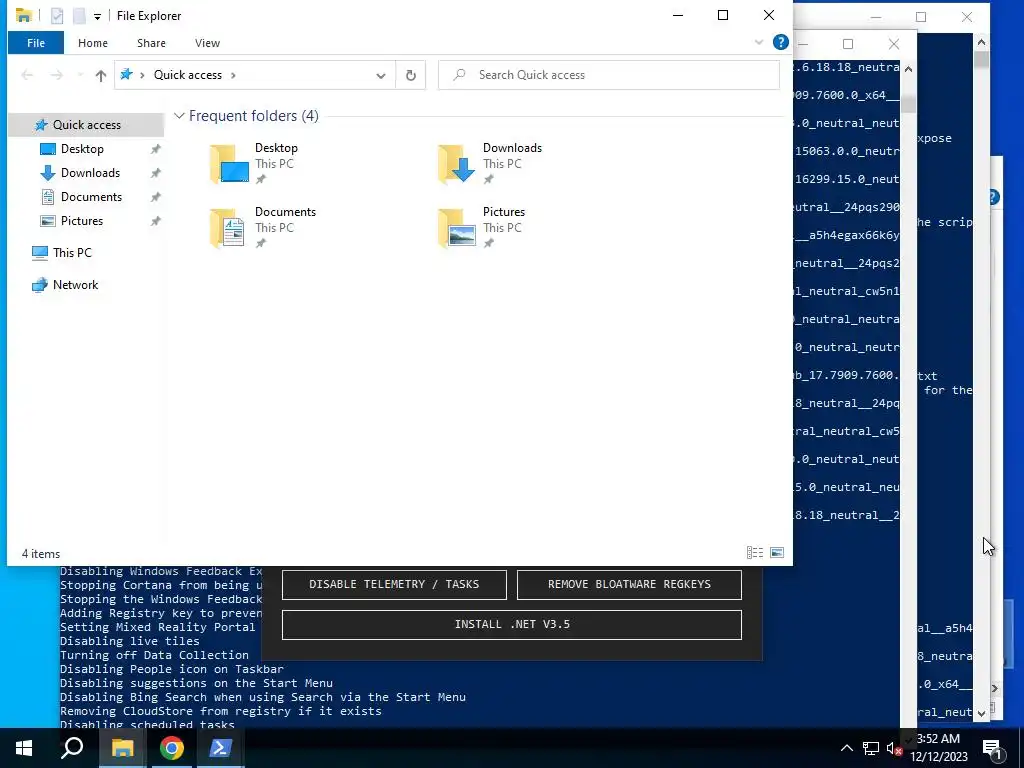Expand the chevron after Quick access breadcrumb

(233, 75)
